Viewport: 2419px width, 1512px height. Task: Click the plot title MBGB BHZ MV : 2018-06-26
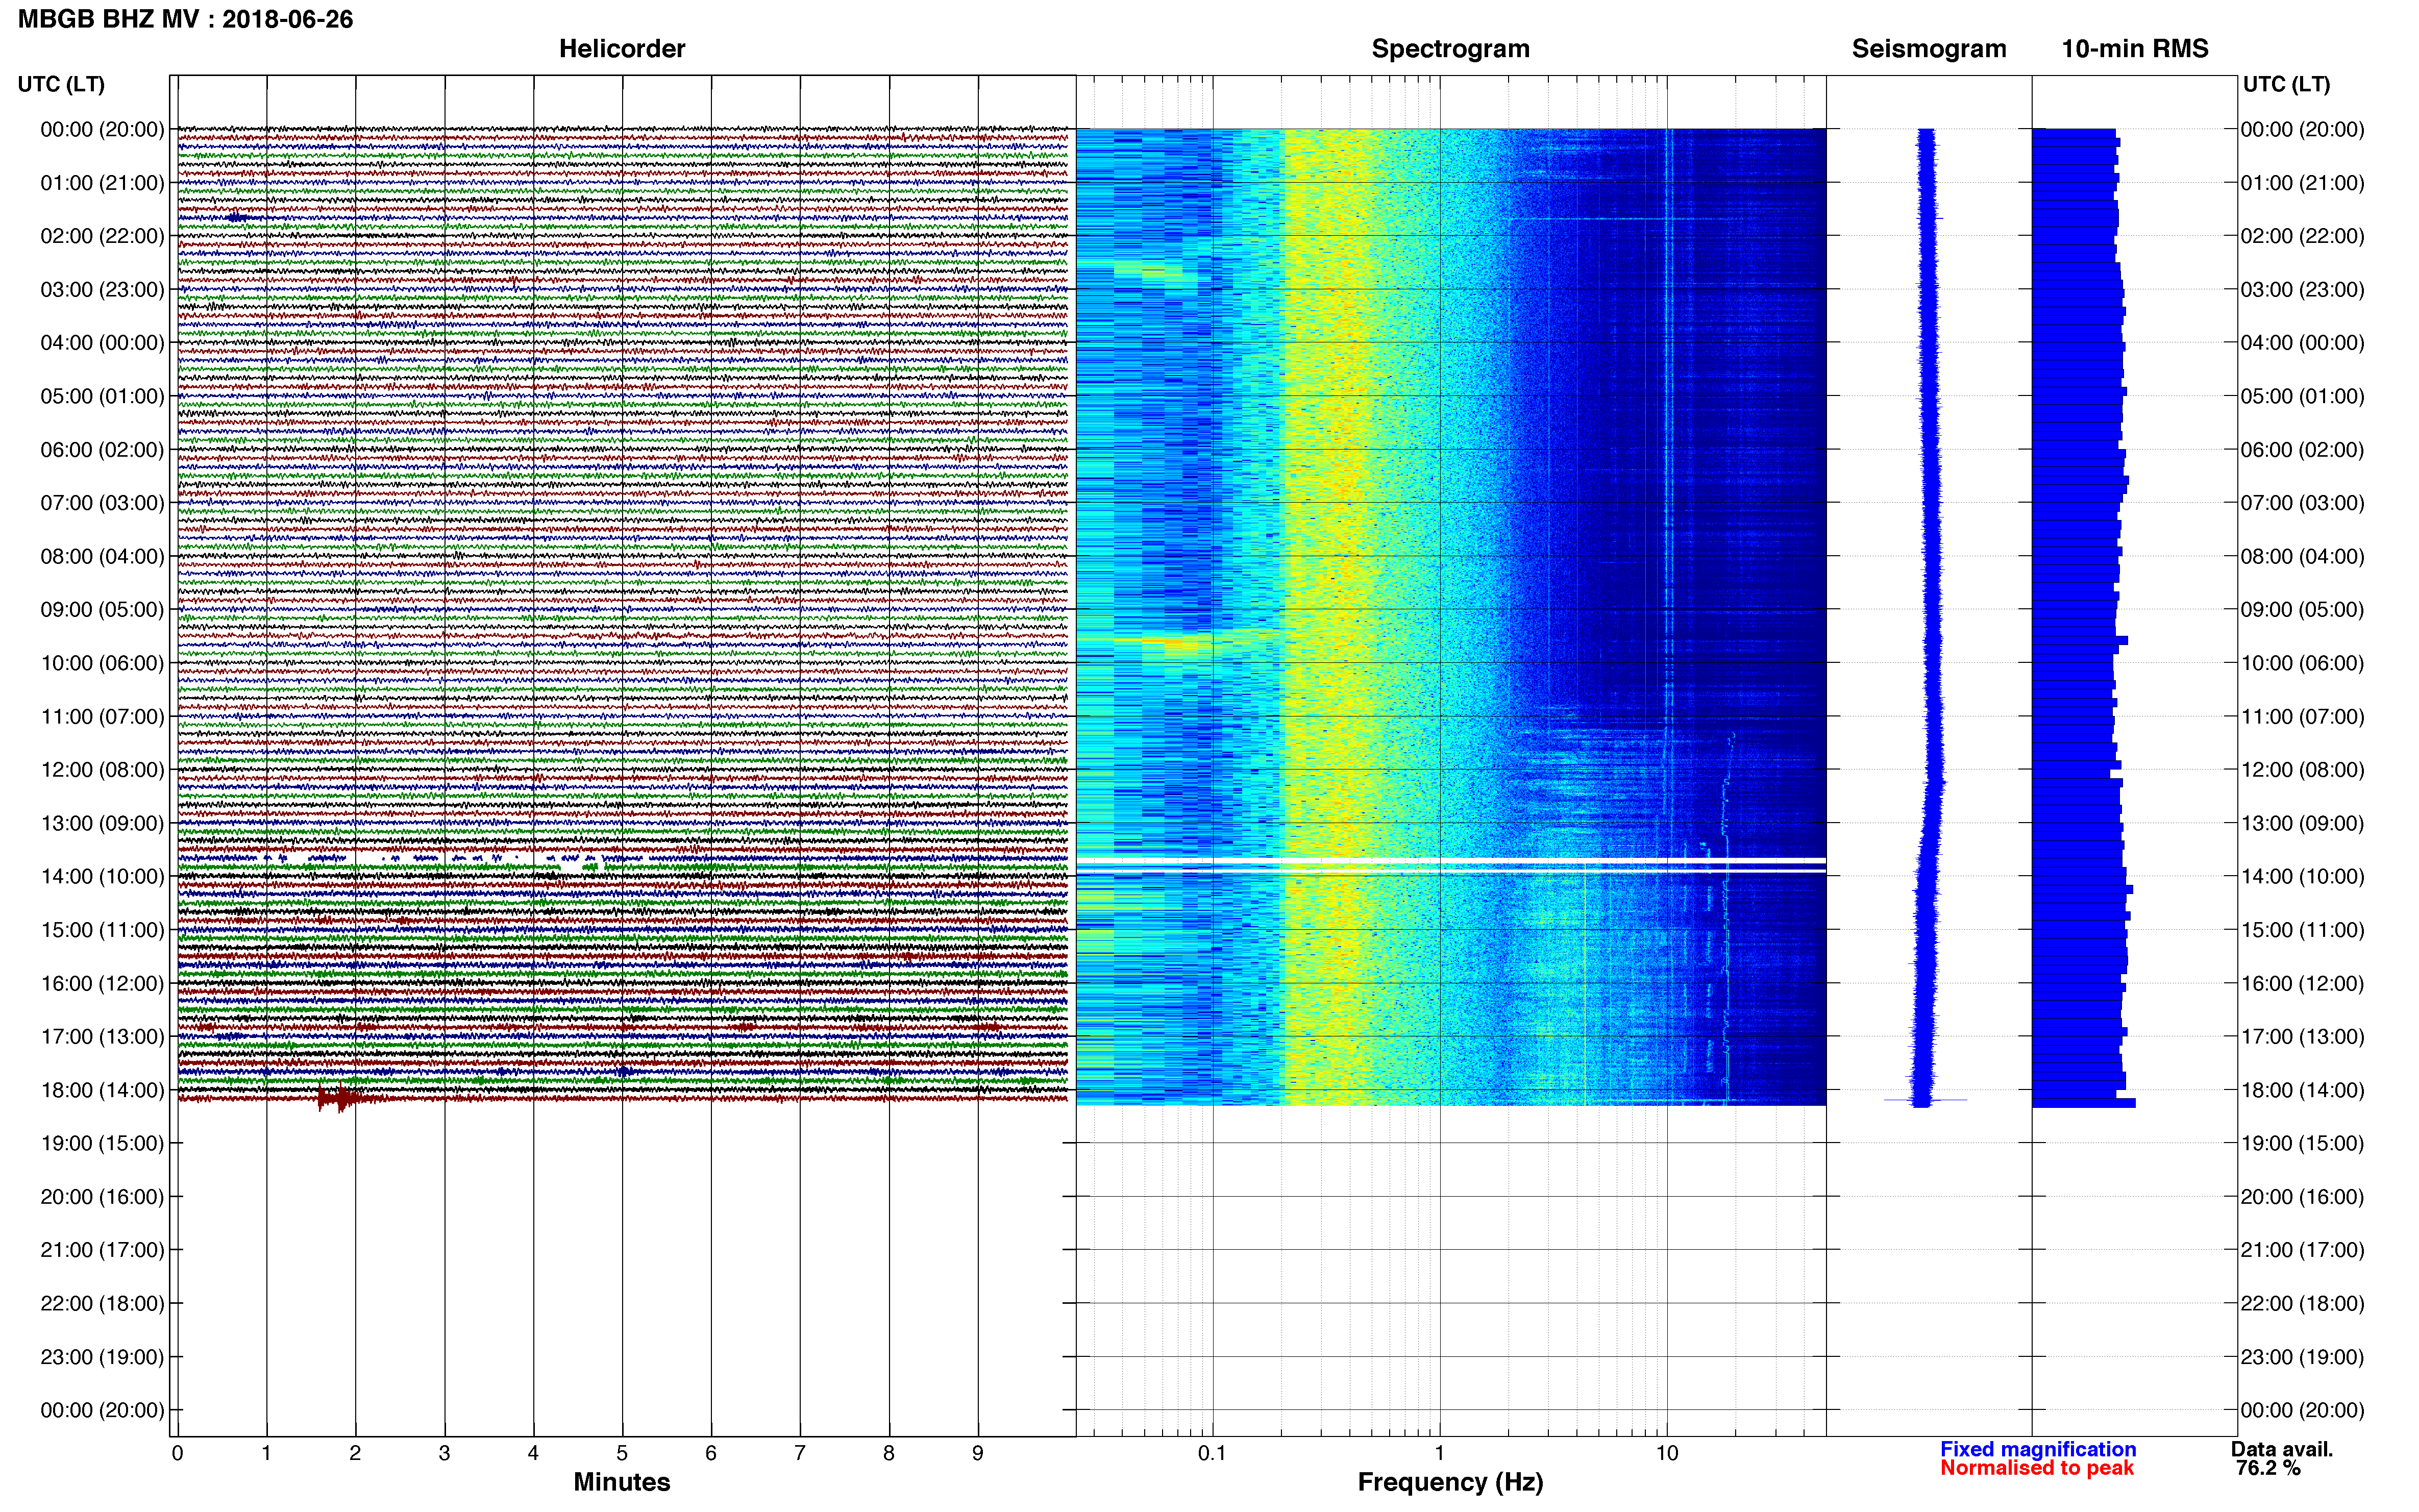186,19
